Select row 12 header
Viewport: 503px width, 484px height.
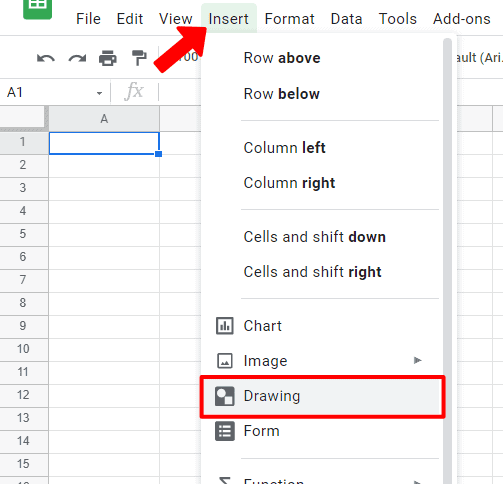pos(23,395)
